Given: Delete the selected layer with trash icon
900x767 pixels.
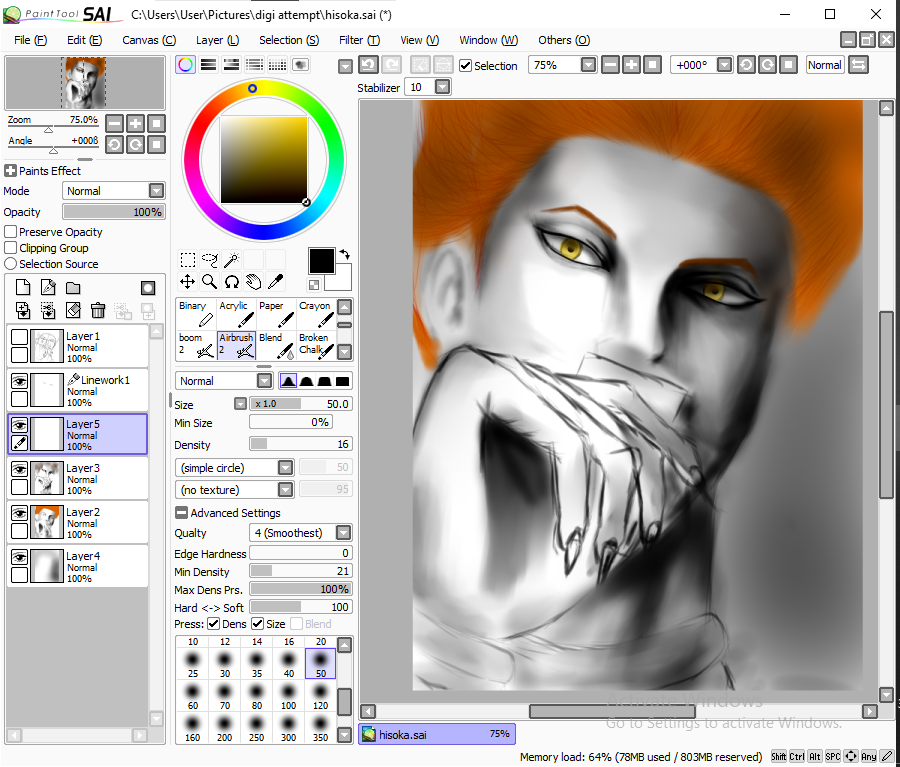Looking at the screenshot, I should (x=98, y=311).
